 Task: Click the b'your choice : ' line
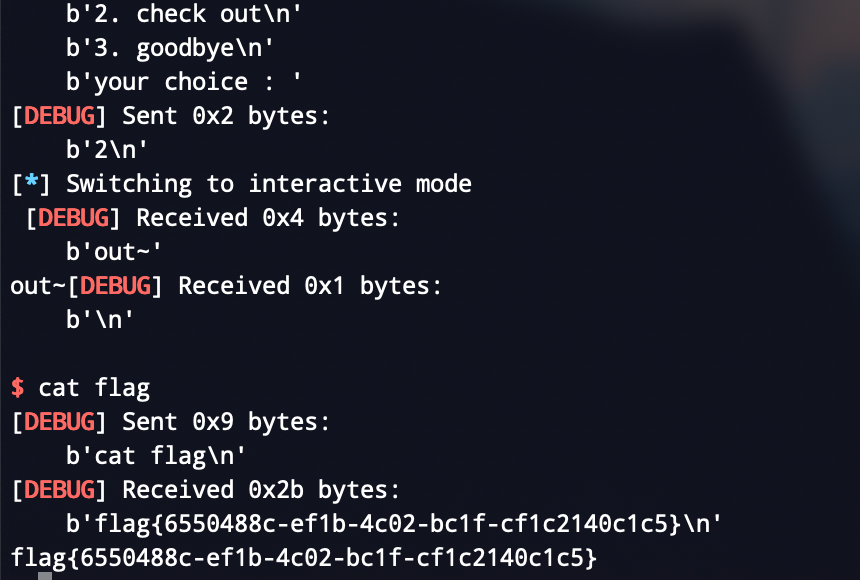[184, 82]
